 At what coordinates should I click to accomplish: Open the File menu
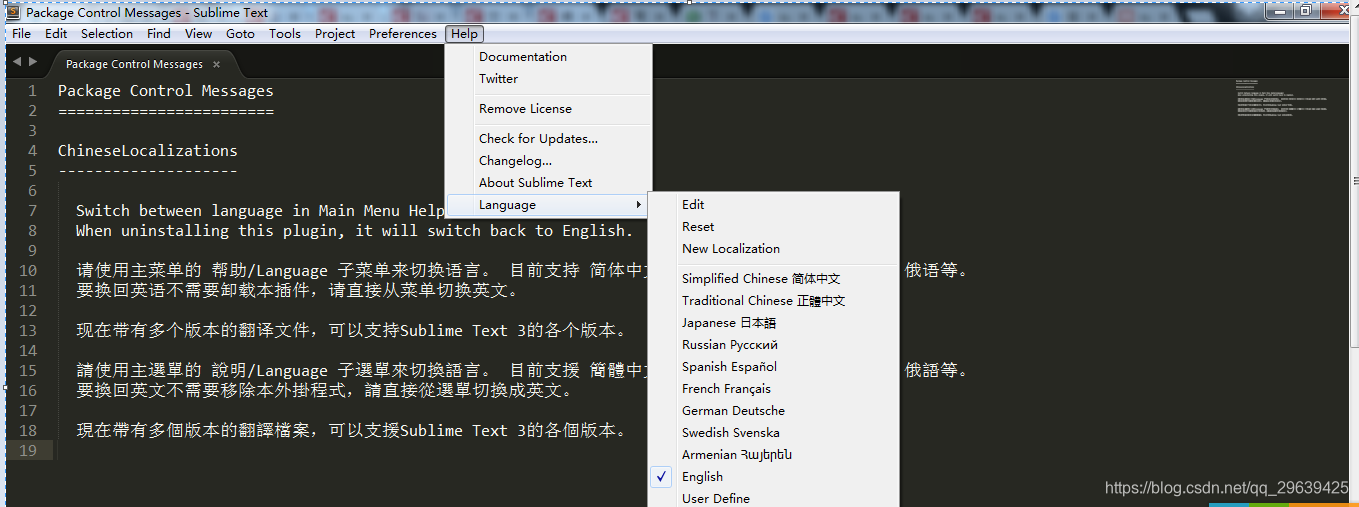click(21, 34)
